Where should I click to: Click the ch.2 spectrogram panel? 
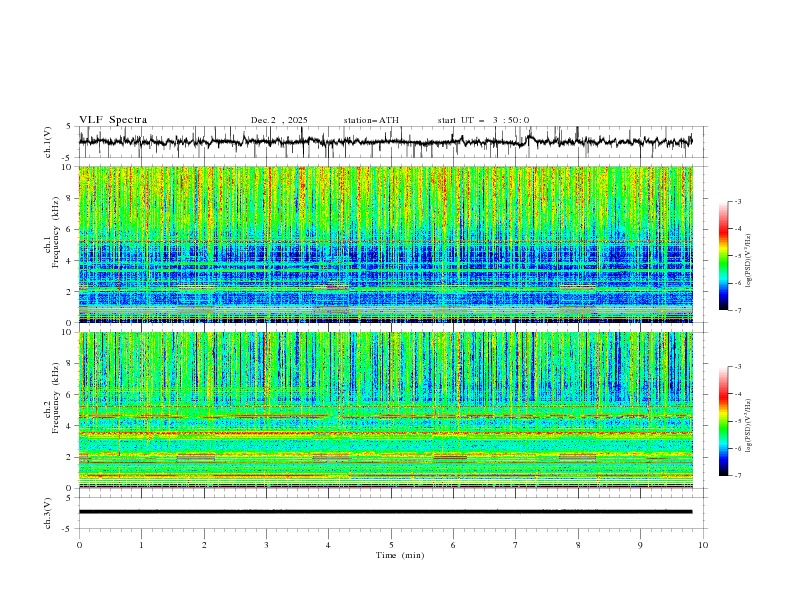tap(385, 410)
